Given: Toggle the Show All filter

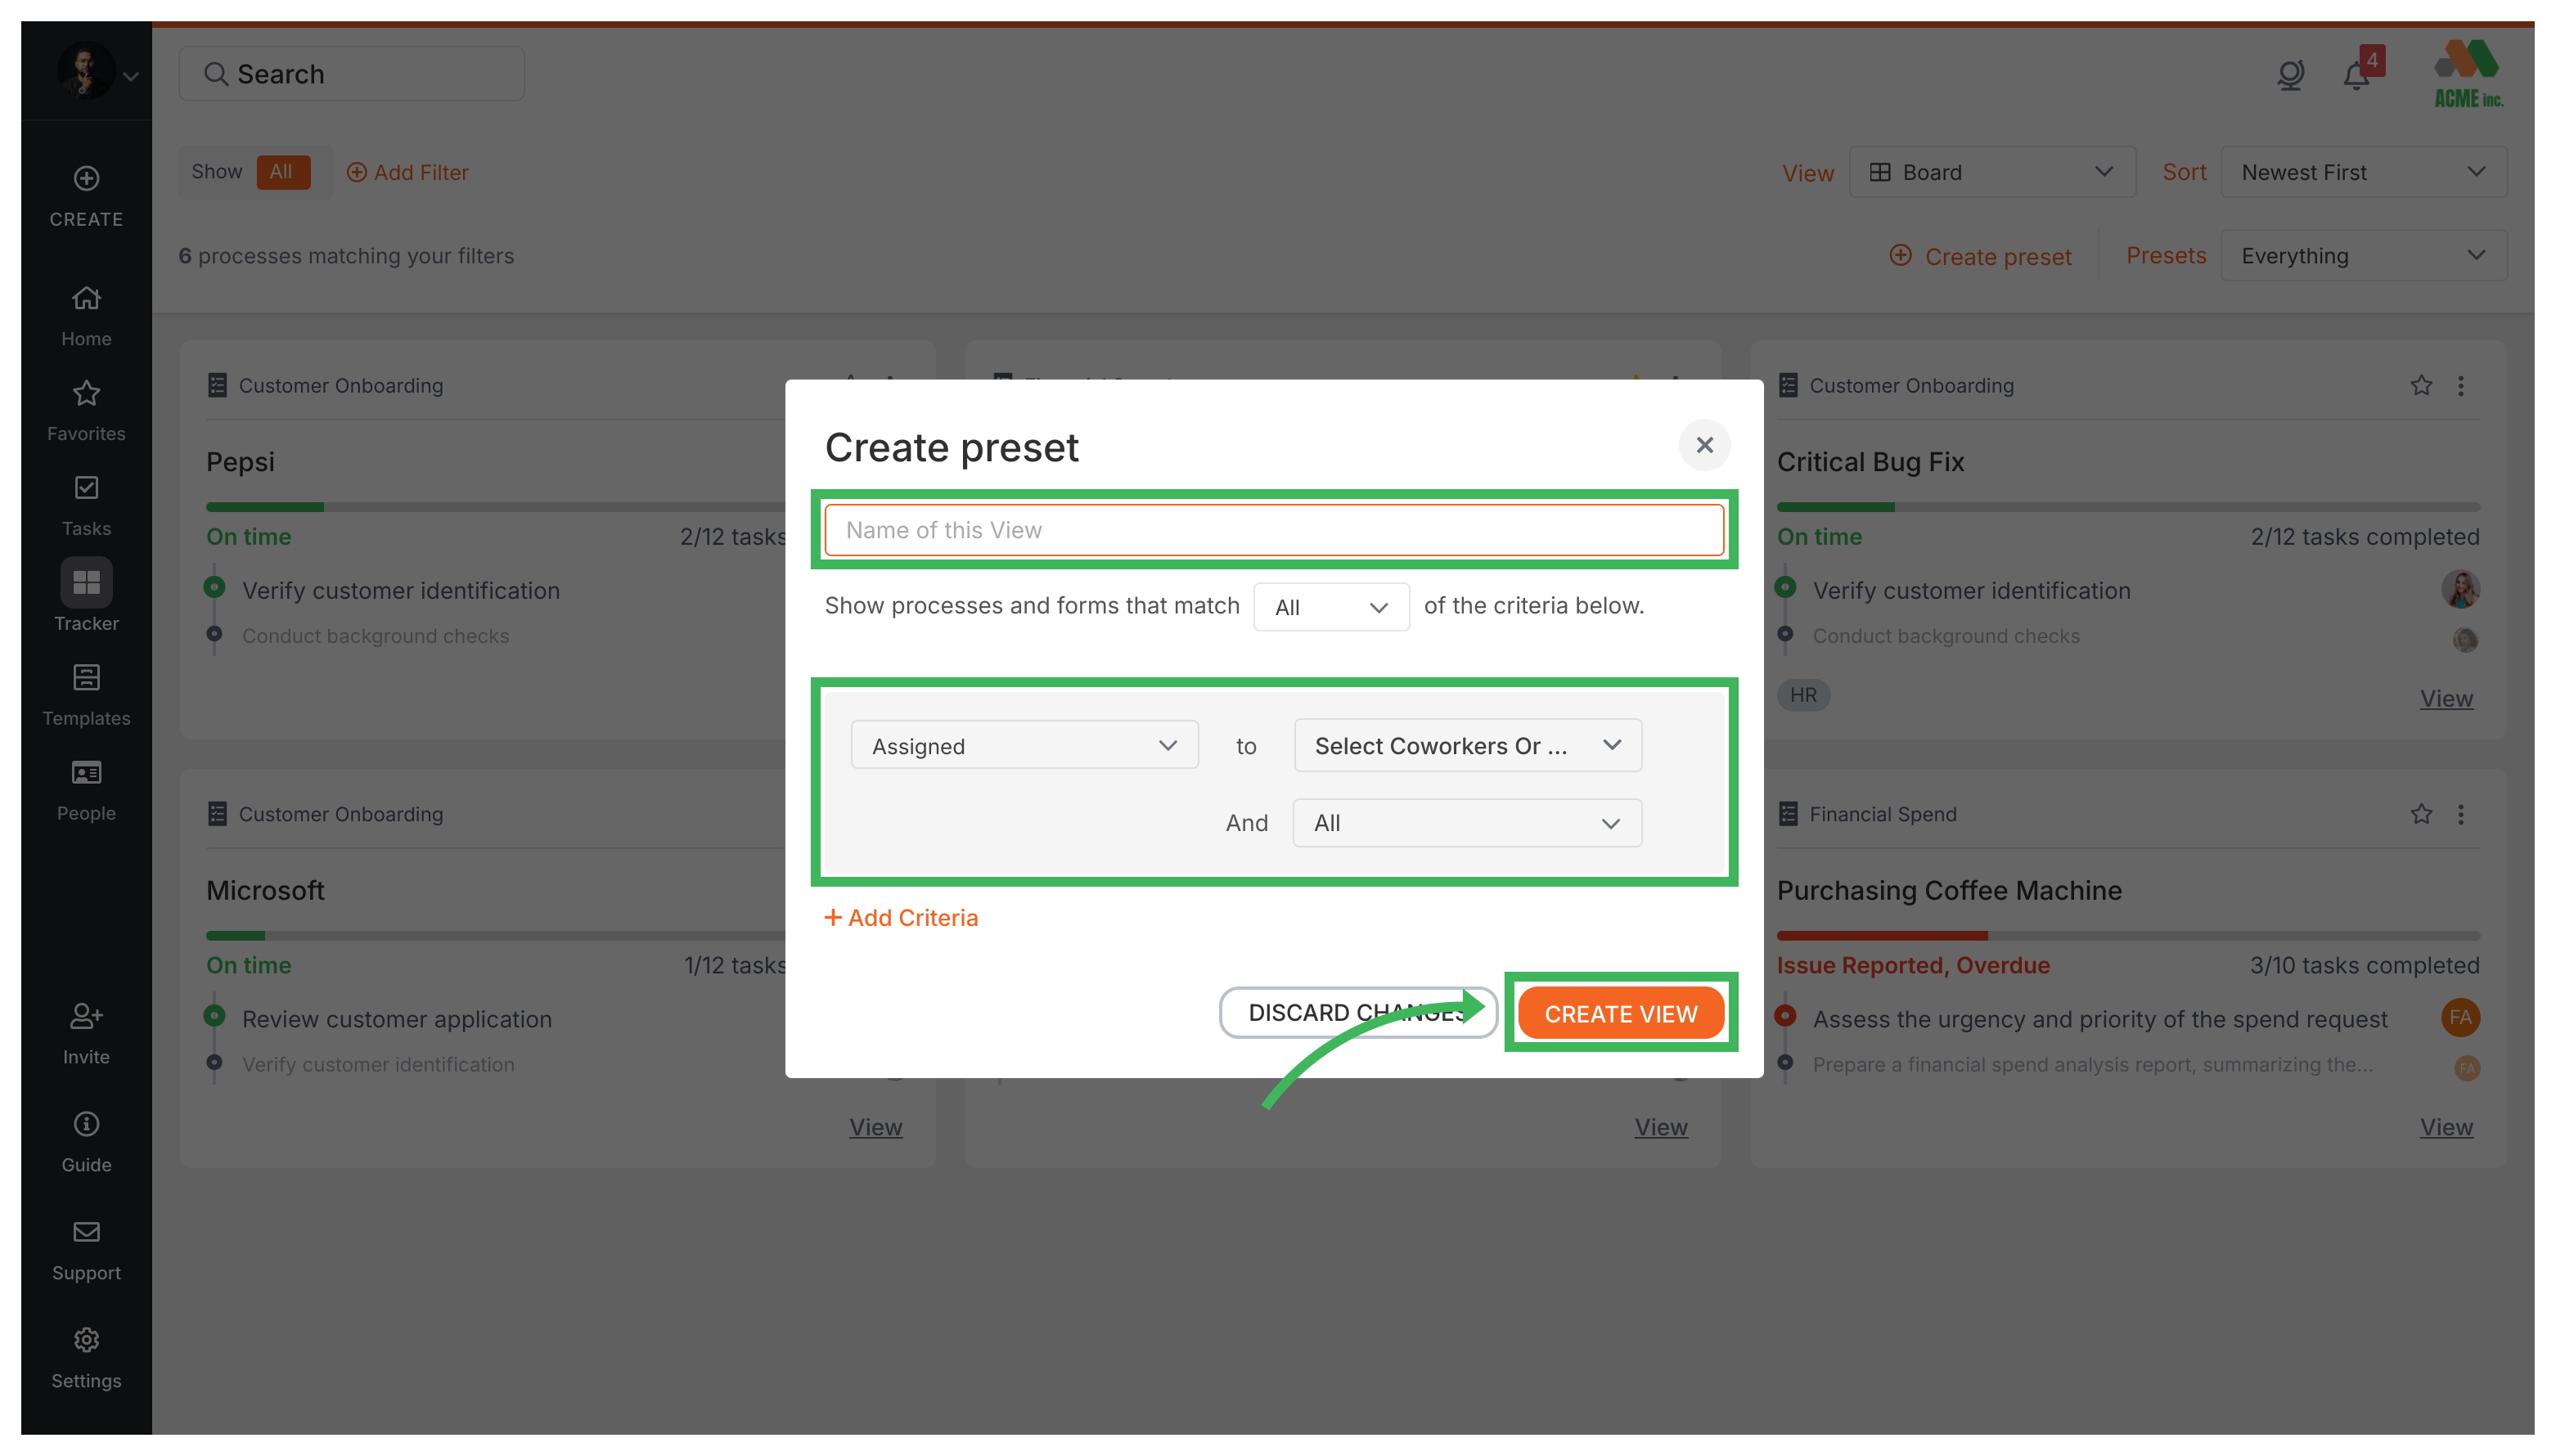Looking at the screenshot, I should coord(282,171).
